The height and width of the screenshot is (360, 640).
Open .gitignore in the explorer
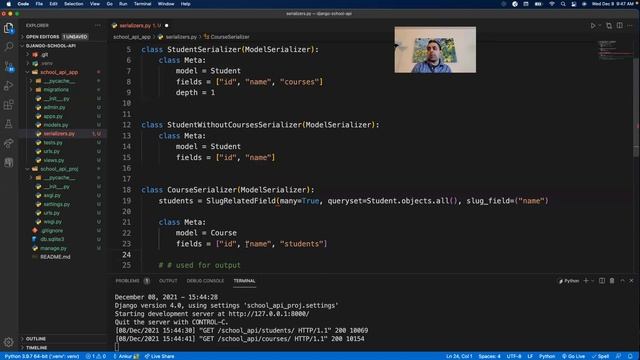[52, 231]
